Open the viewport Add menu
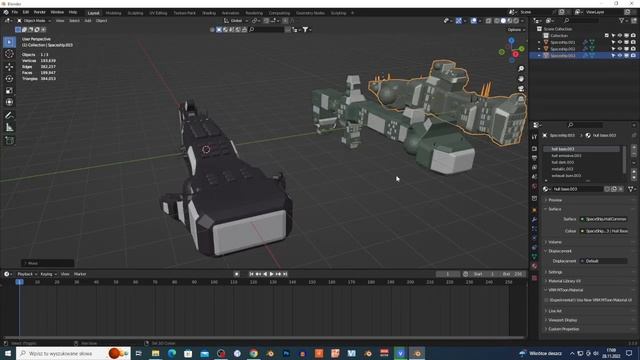The image size is (640, 360). (x=88, y=20)
